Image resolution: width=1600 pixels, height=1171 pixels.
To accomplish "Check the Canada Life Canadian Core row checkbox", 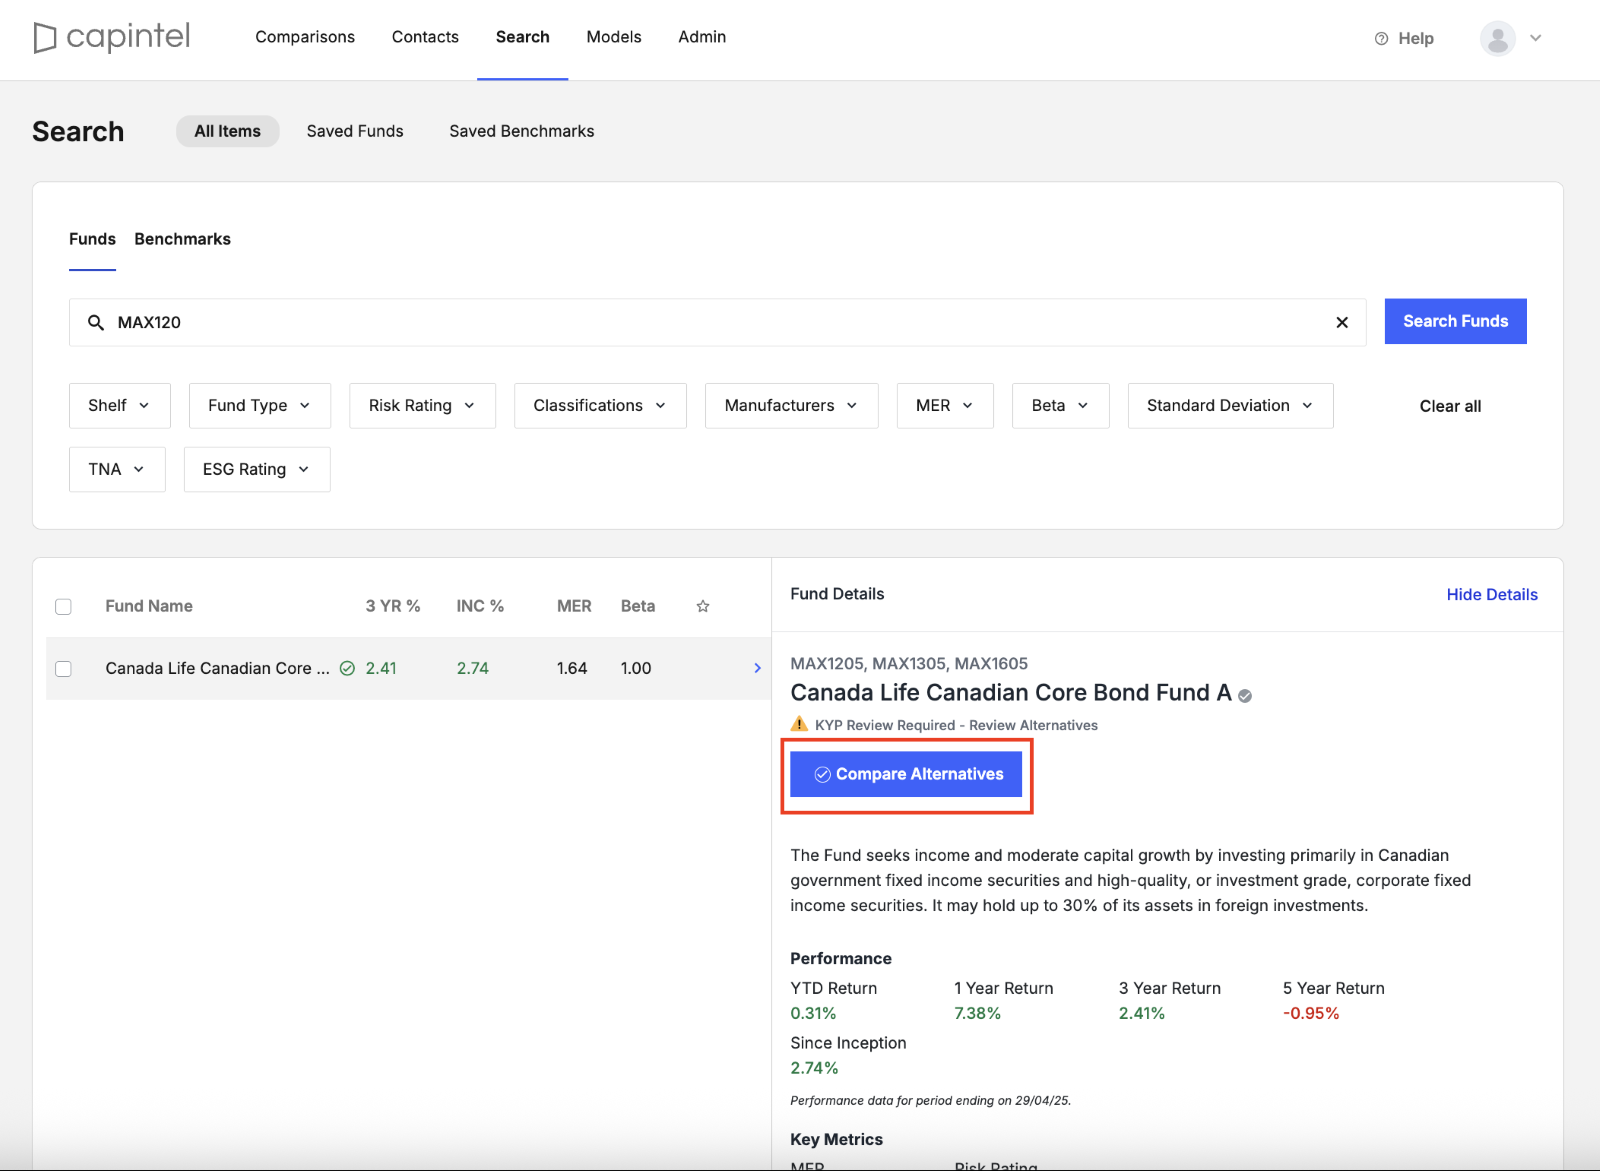I will pos(63,668).
